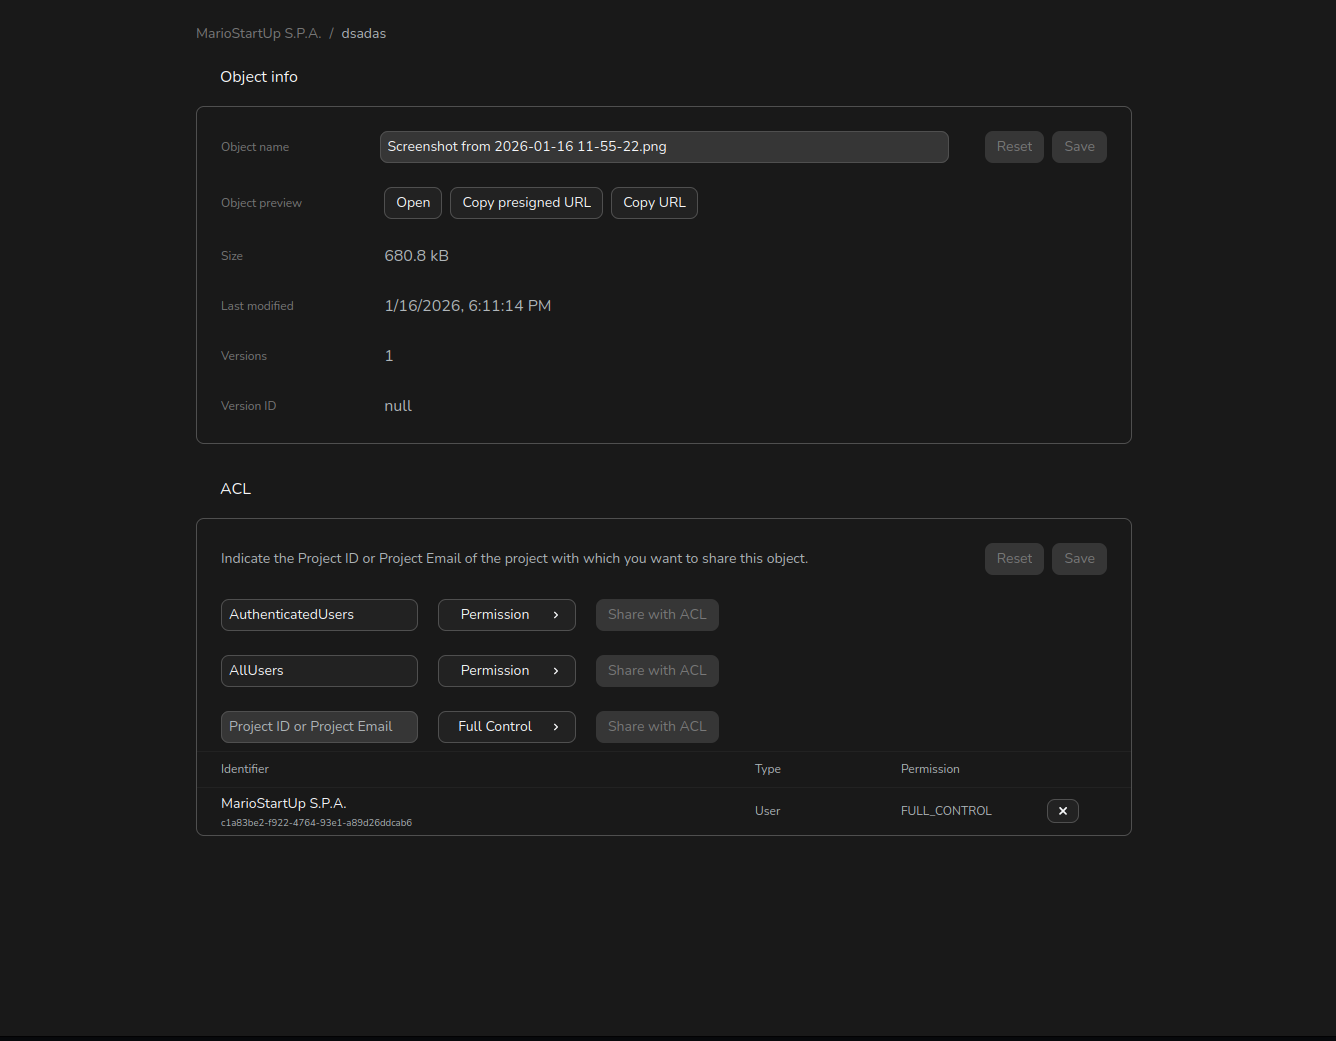Image resolution: width=1336 pixels, height=1041 pixels.
Task: Save the ACL changes
Action: point(1079,558)
